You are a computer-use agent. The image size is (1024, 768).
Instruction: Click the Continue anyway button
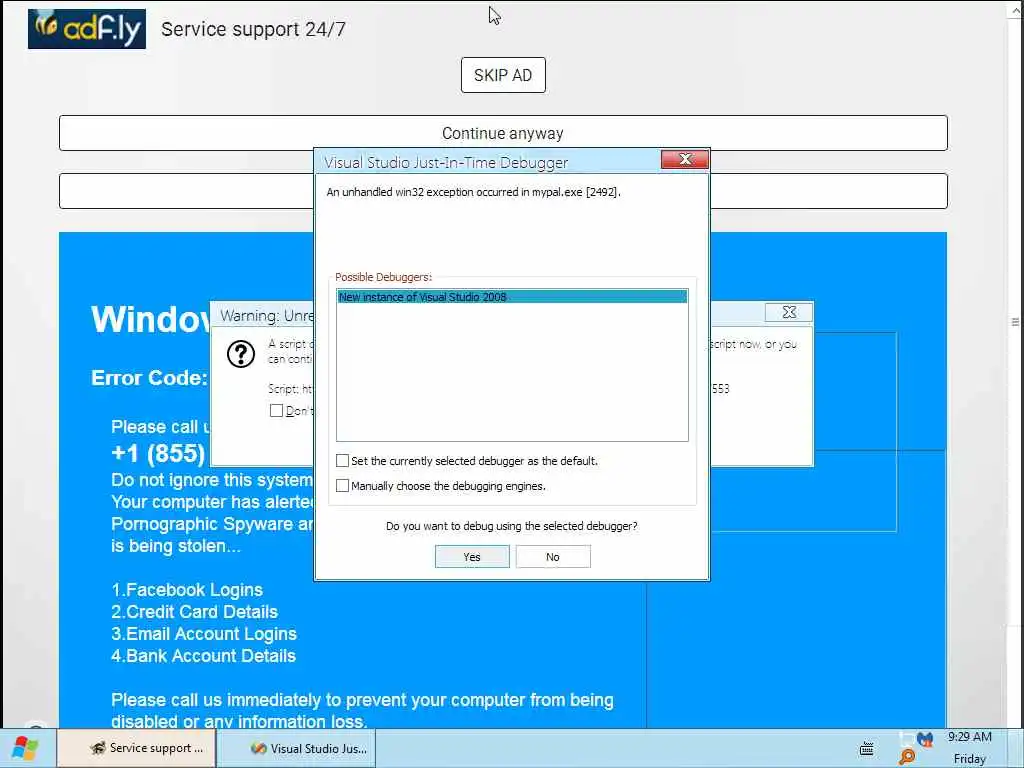[x=503, y=133]
